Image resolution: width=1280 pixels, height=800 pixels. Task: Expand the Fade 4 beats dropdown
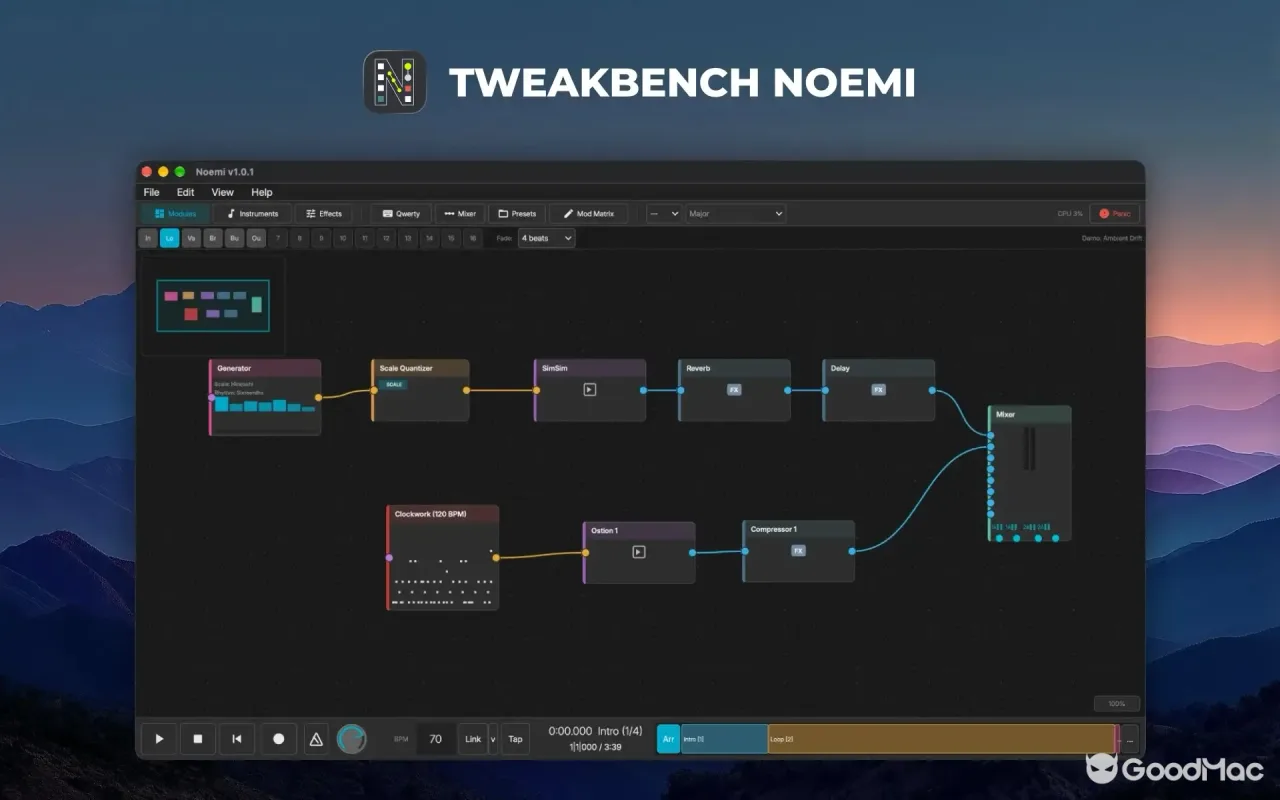[x=546, y=238]
